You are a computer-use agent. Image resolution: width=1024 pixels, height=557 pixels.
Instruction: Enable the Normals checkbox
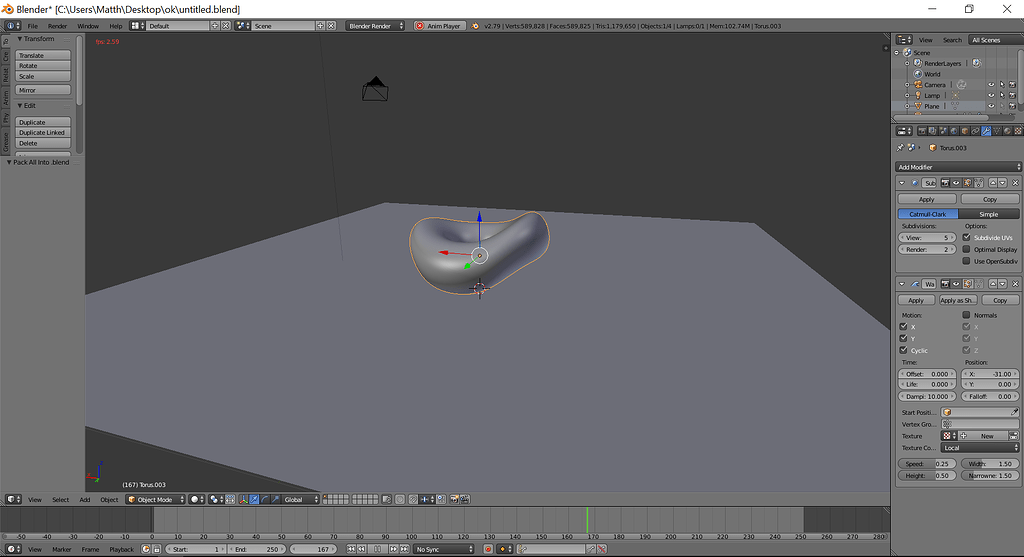point(967,315)
